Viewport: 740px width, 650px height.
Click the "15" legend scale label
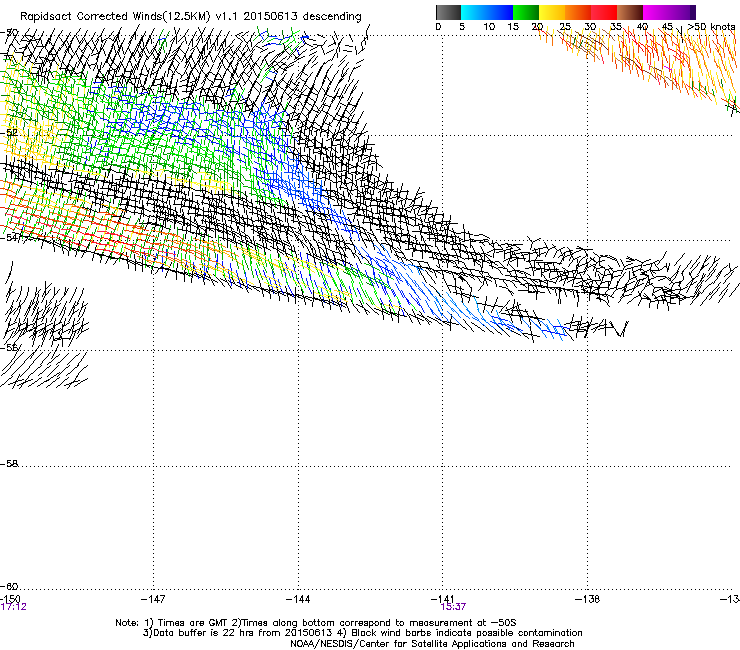point(513,27)
